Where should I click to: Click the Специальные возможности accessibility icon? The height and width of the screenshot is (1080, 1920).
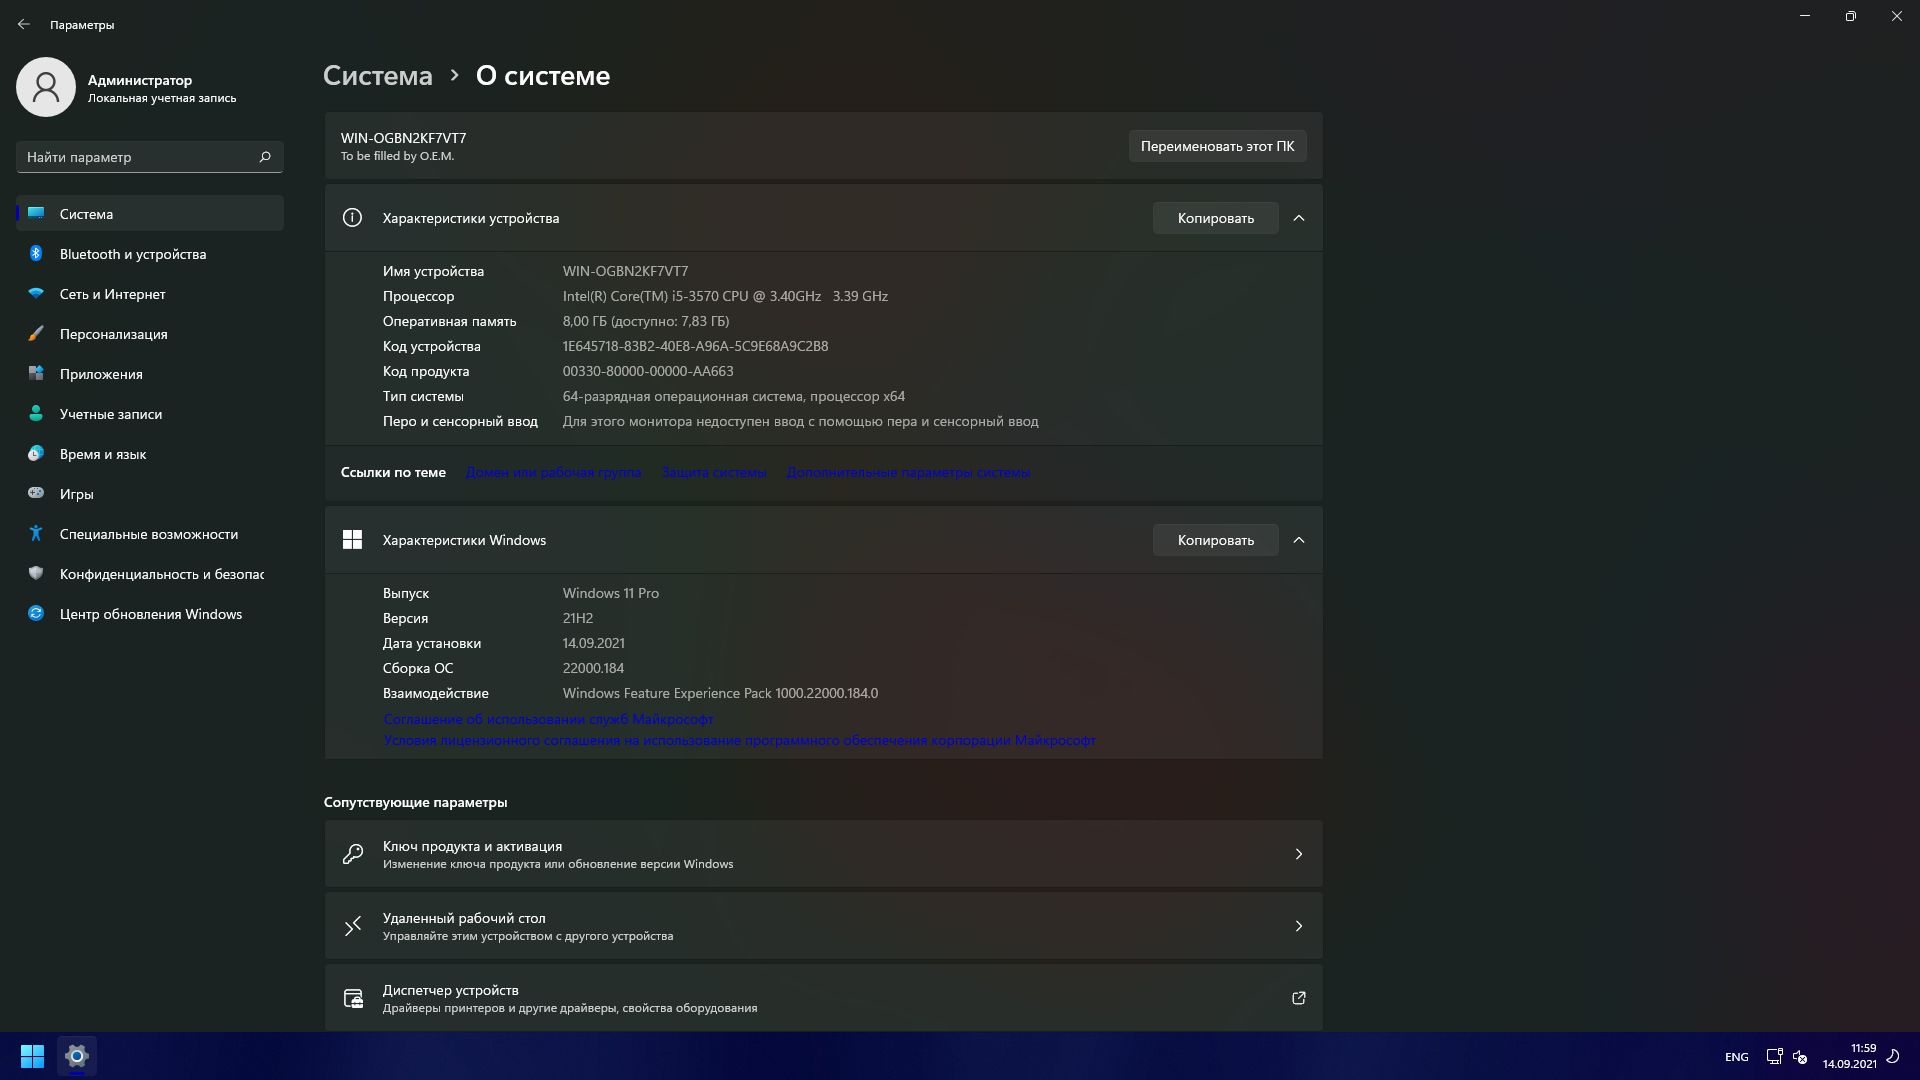(36, 534)
